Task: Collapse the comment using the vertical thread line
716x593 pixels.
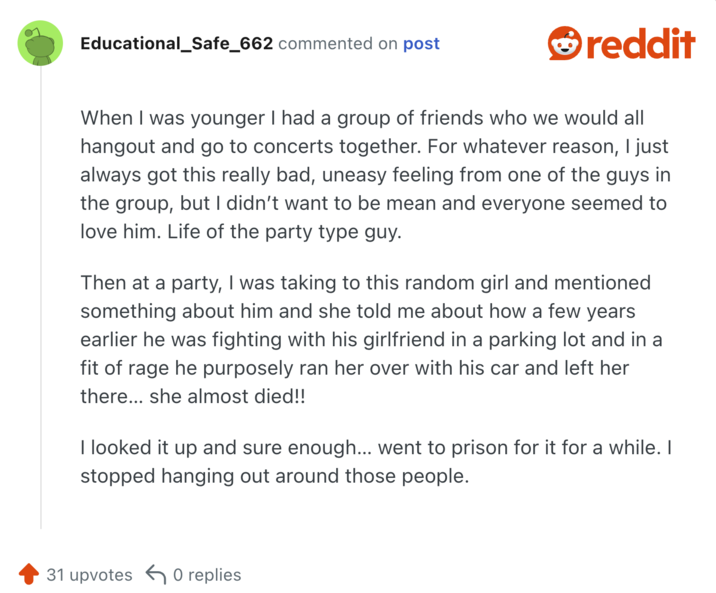Action: (41, 300)
